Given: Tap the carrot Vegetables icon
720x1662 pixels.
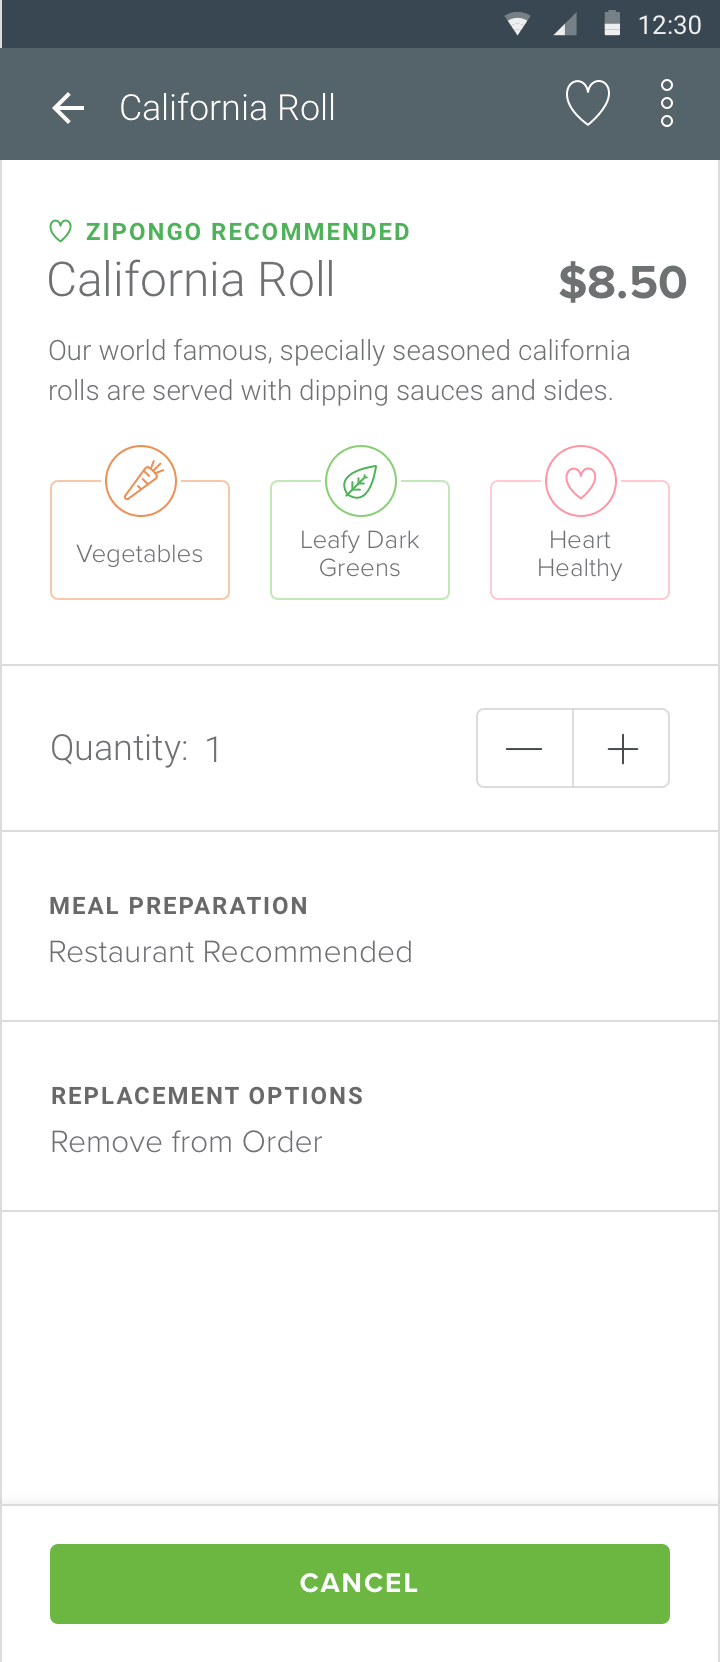Looking at the screenshot, I should [141, 481].
